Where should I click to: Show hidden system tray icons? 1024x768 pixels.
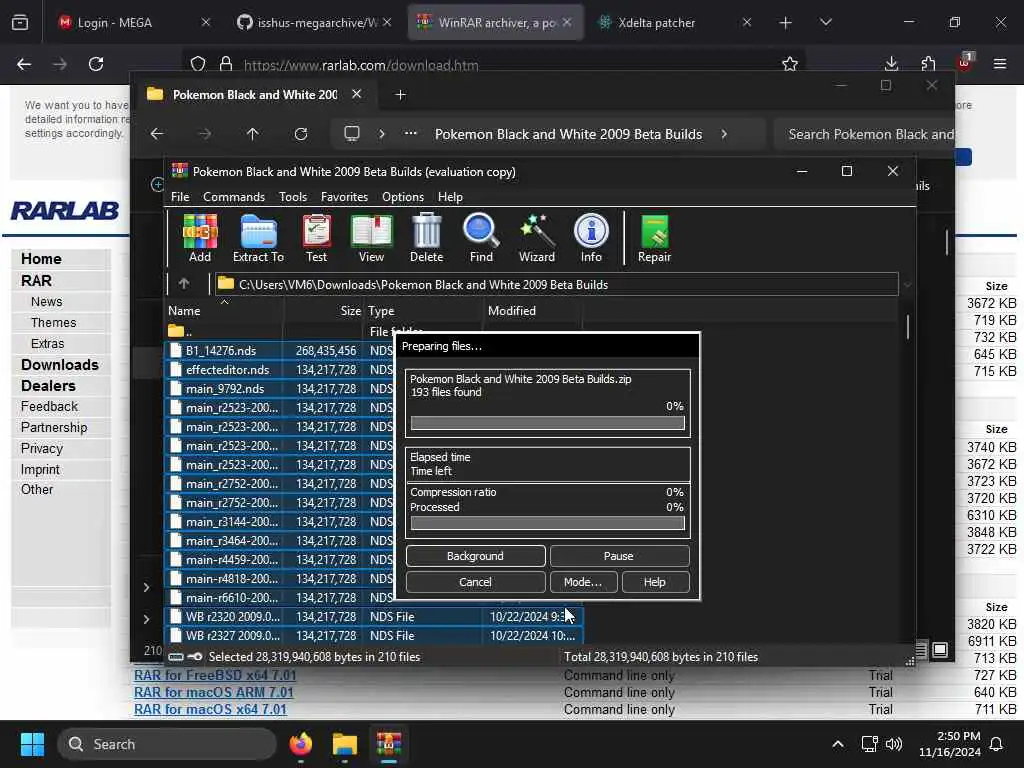coord(837,744)
